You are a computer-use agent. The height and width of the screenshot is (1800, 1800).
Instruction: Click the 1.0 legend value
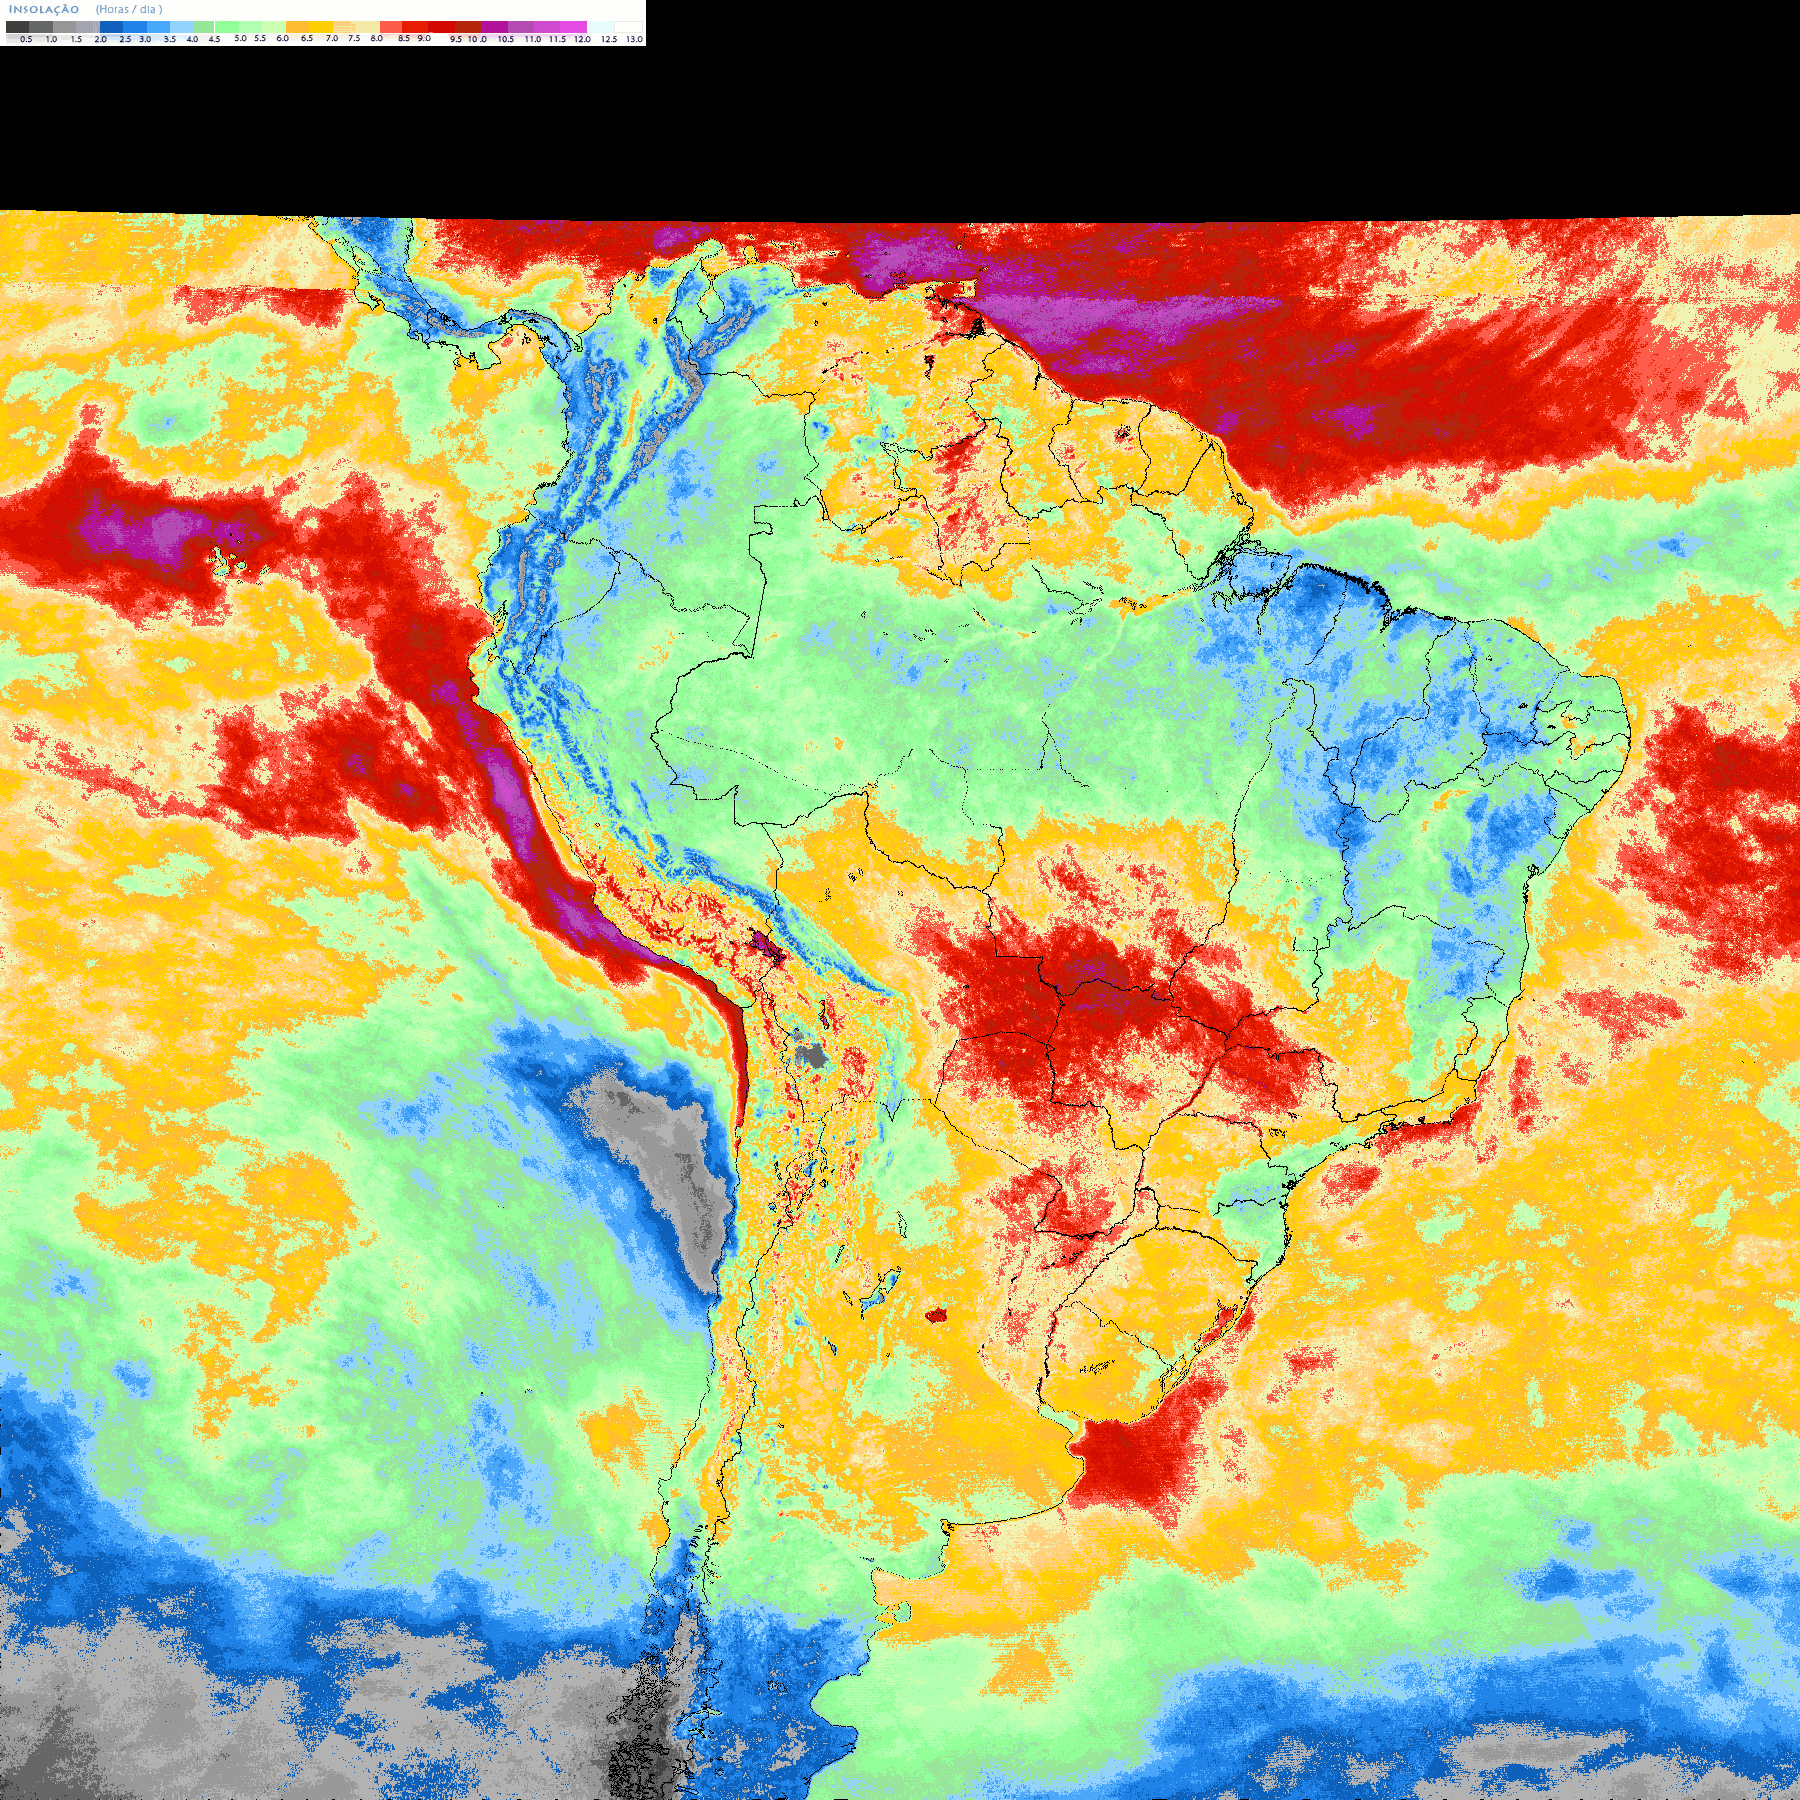click(x=51, y=39)
